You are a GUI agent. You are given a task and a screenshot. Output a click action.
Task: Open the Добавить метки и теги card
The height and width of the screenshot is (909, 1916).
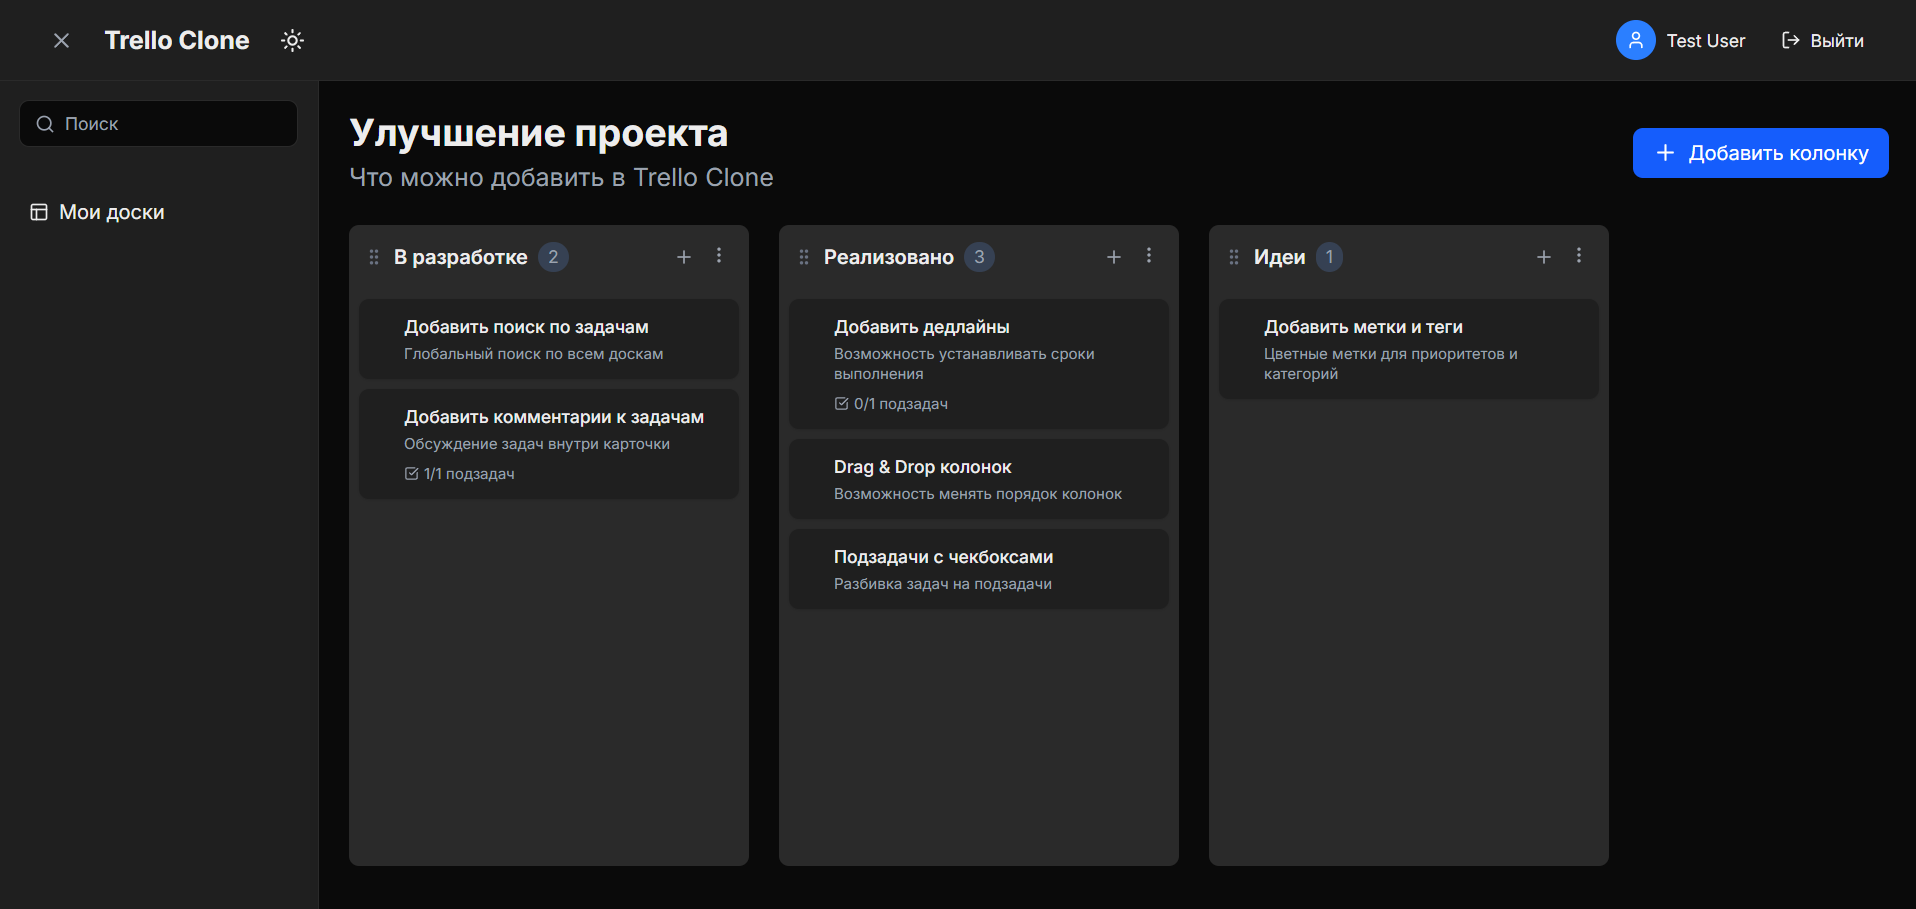coord(1408,349)
